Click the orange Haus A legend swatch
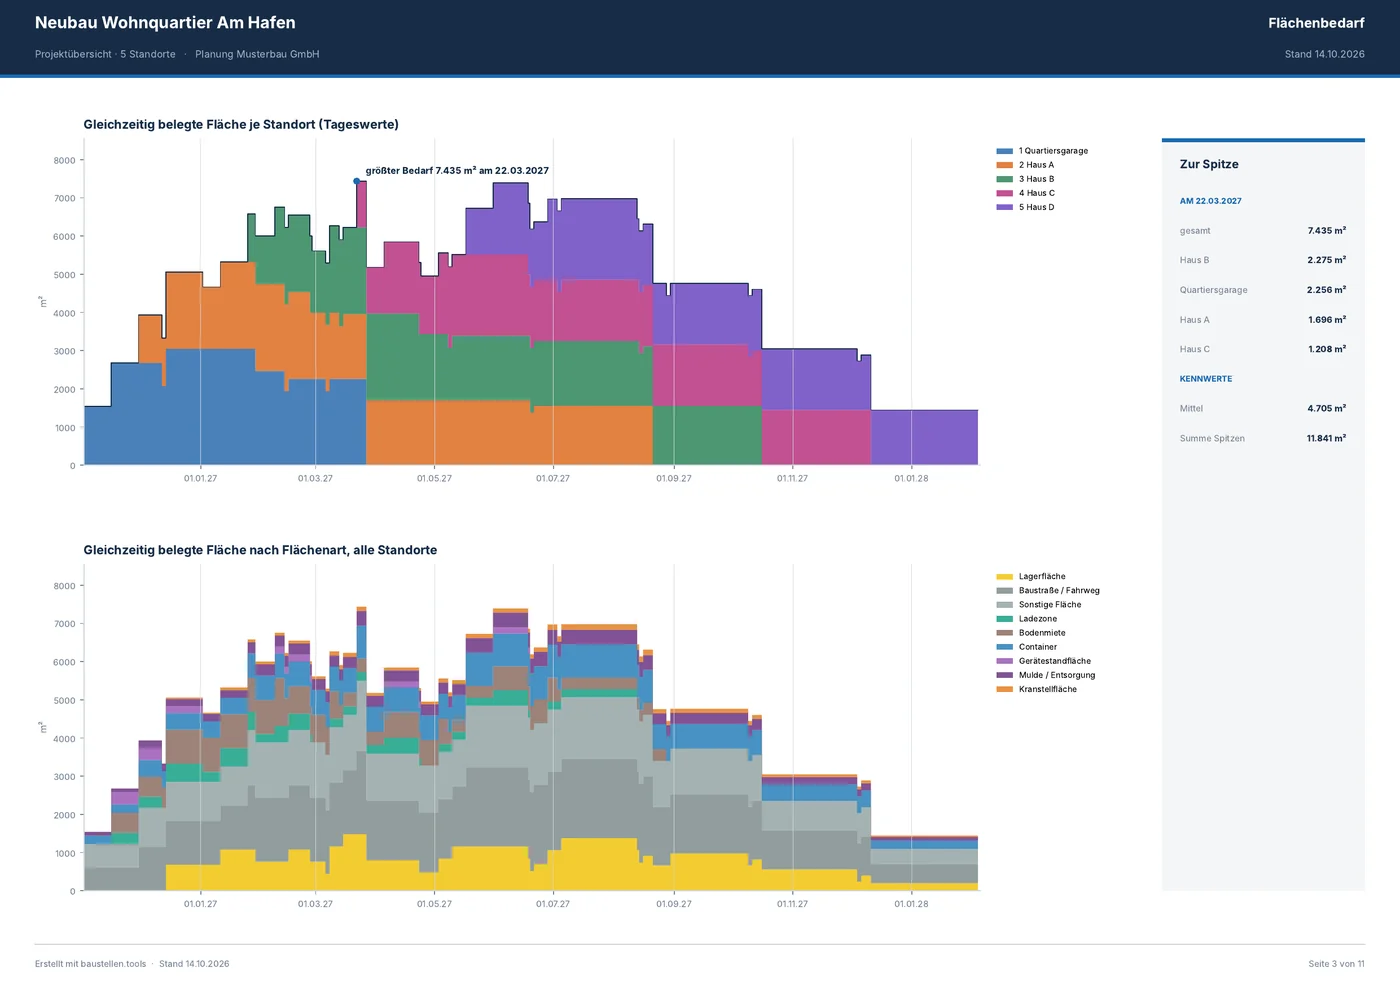This screenshot has height=990, width=1400. (1004, 165)
